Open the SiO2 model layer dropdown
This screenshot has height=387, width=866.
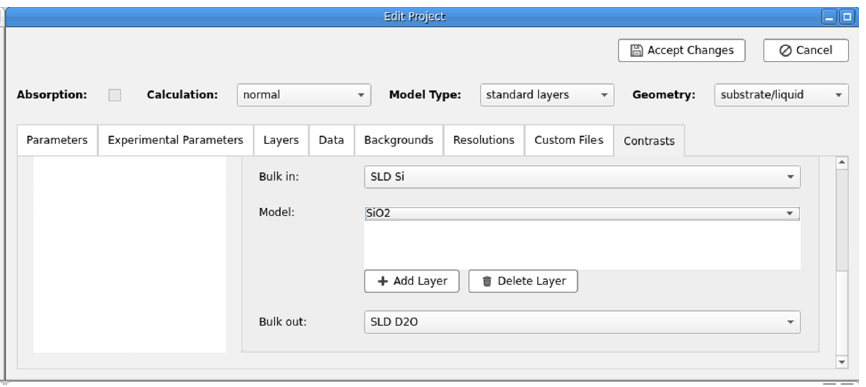coord(582,214)
